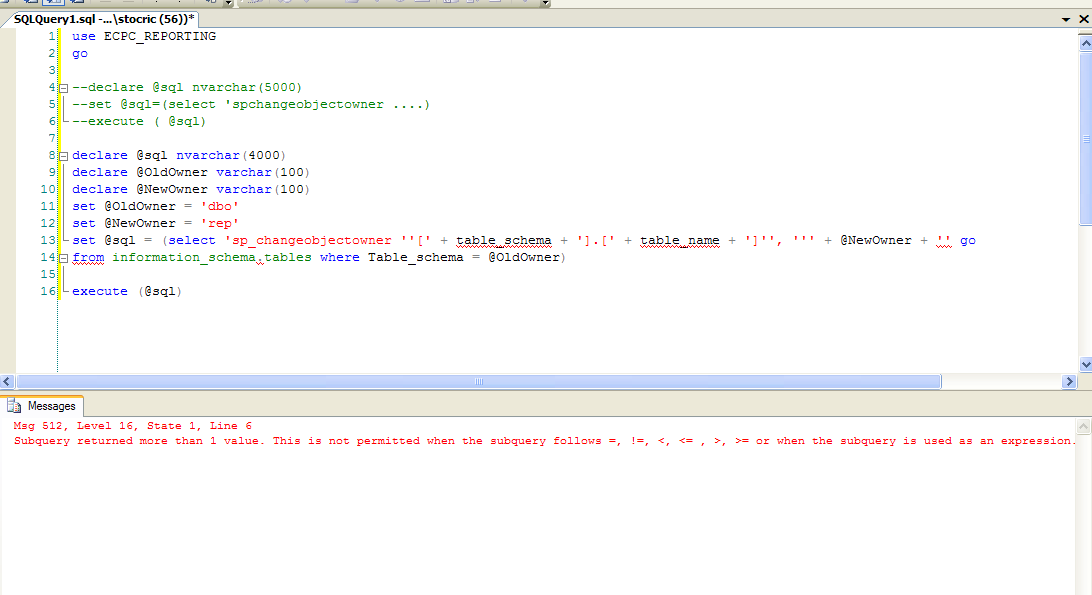Screen dimensions: 1092x595
Task: Click the leftmost toolbar icon
Action: point(6,4)
